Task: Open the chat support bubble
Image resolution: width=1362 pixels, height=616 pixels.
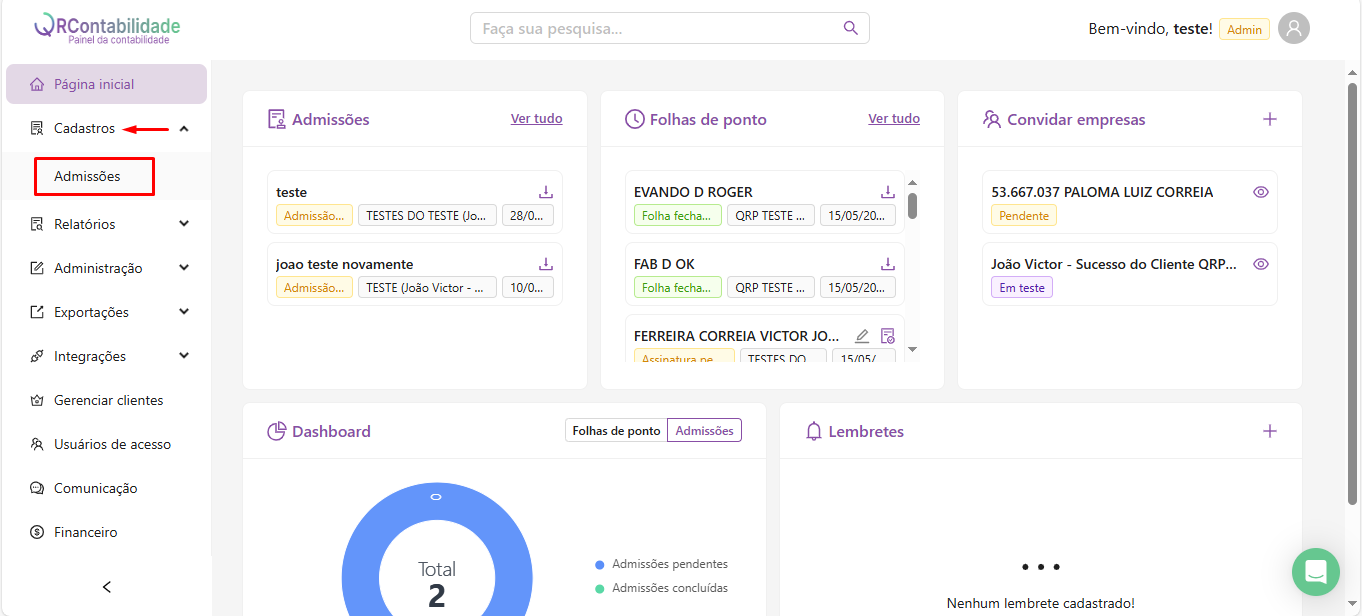Action: click(x=1315, y=572)
